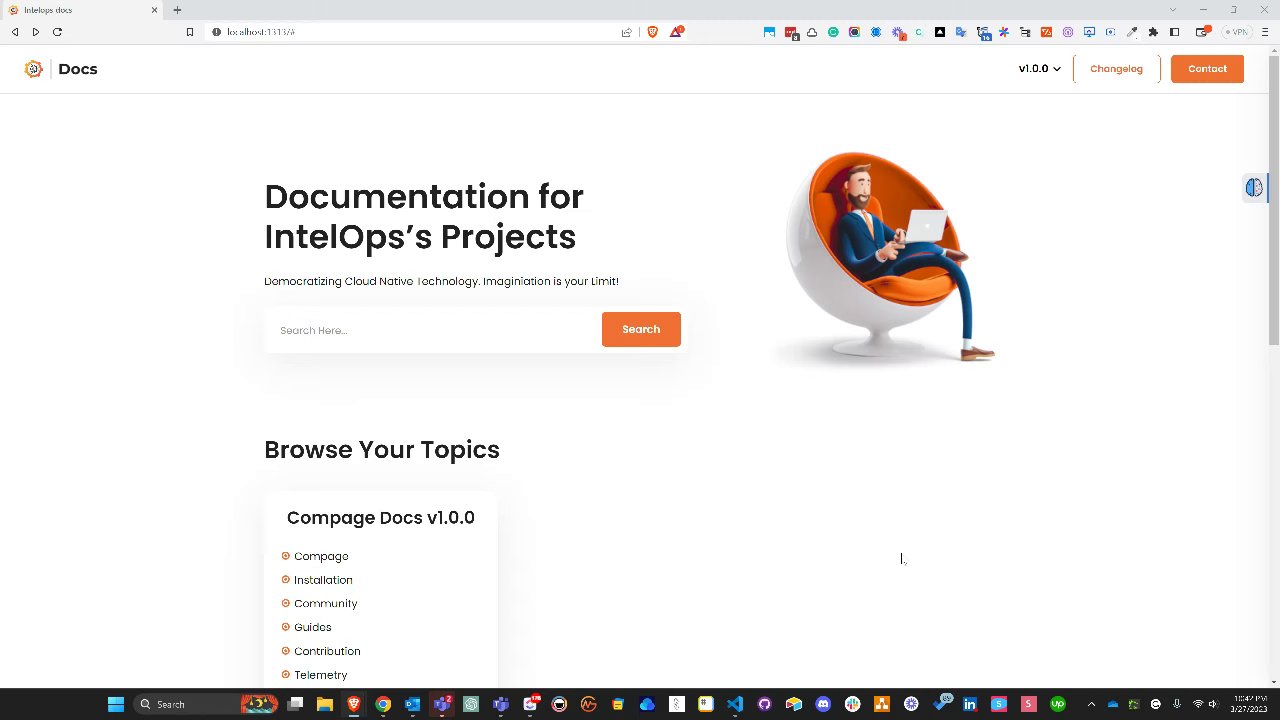Select the Intelops docs browser tab
This screenshot has width=1280, height=720.
pyautogui.click(x=84, y=10)
